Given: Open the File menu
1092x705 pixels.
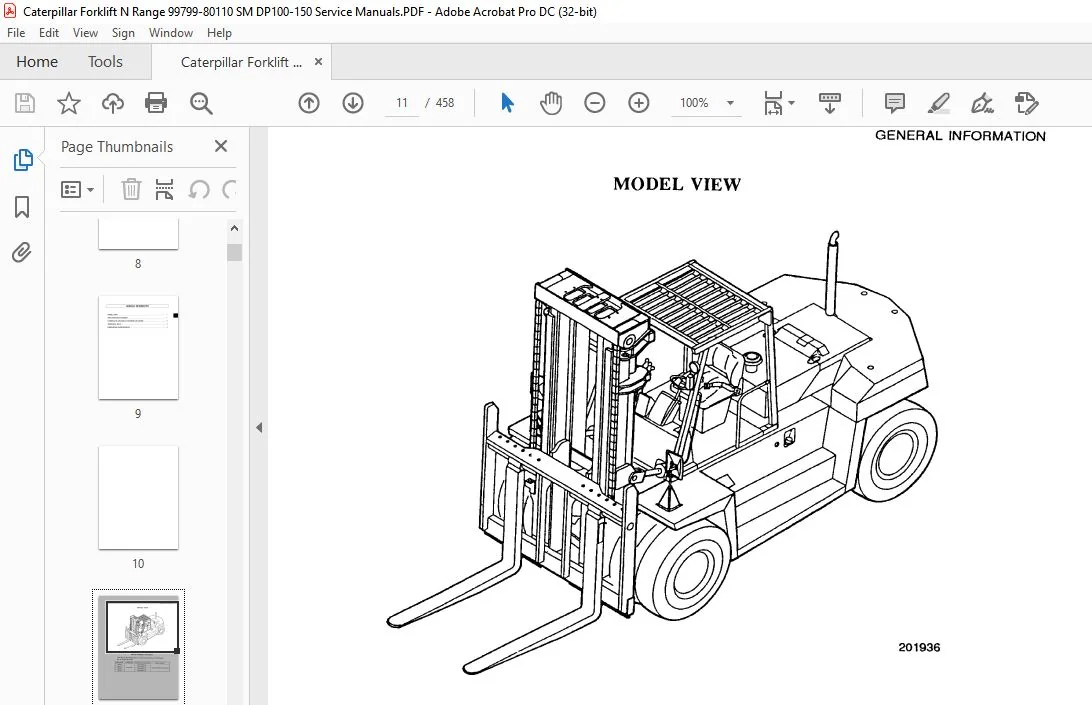Looking at the screenshot, I should click(x=16, y=33).
